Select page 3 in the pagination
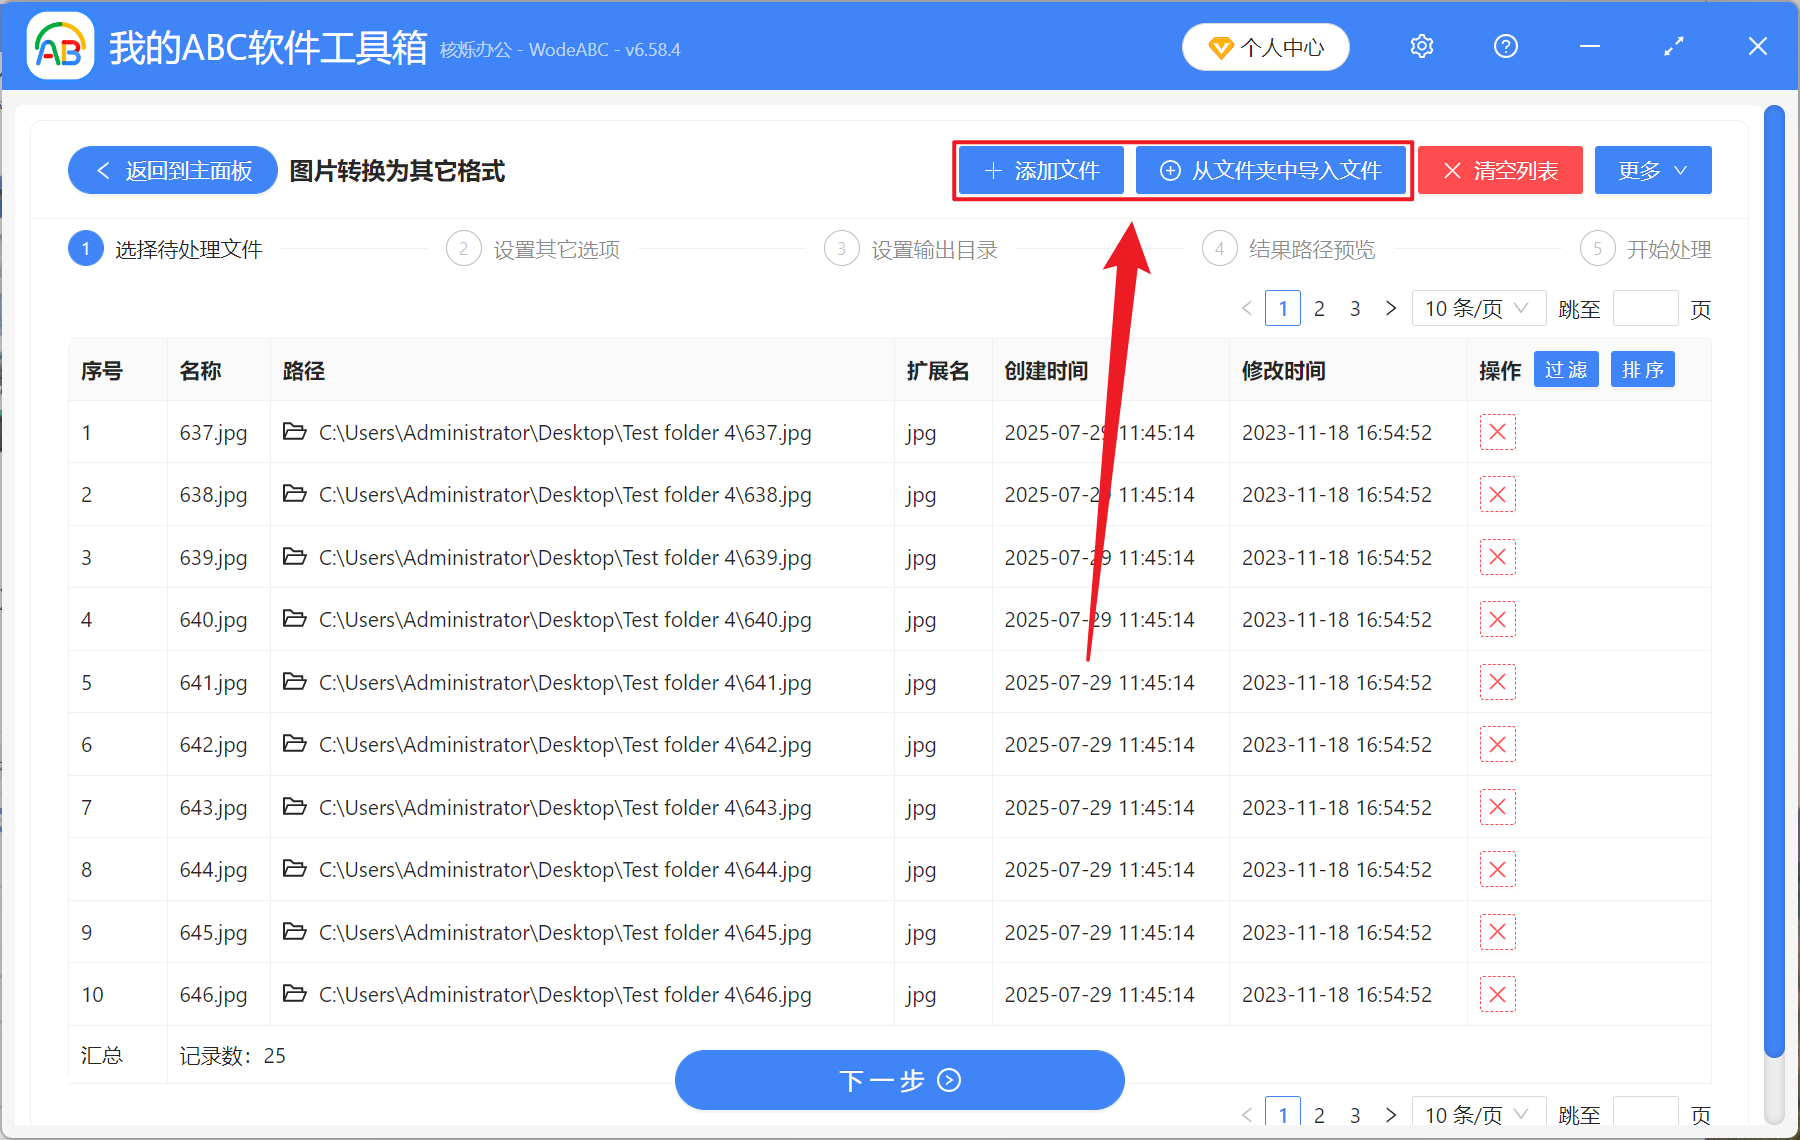The image size is (1800, 1140). coord(1355,308)
